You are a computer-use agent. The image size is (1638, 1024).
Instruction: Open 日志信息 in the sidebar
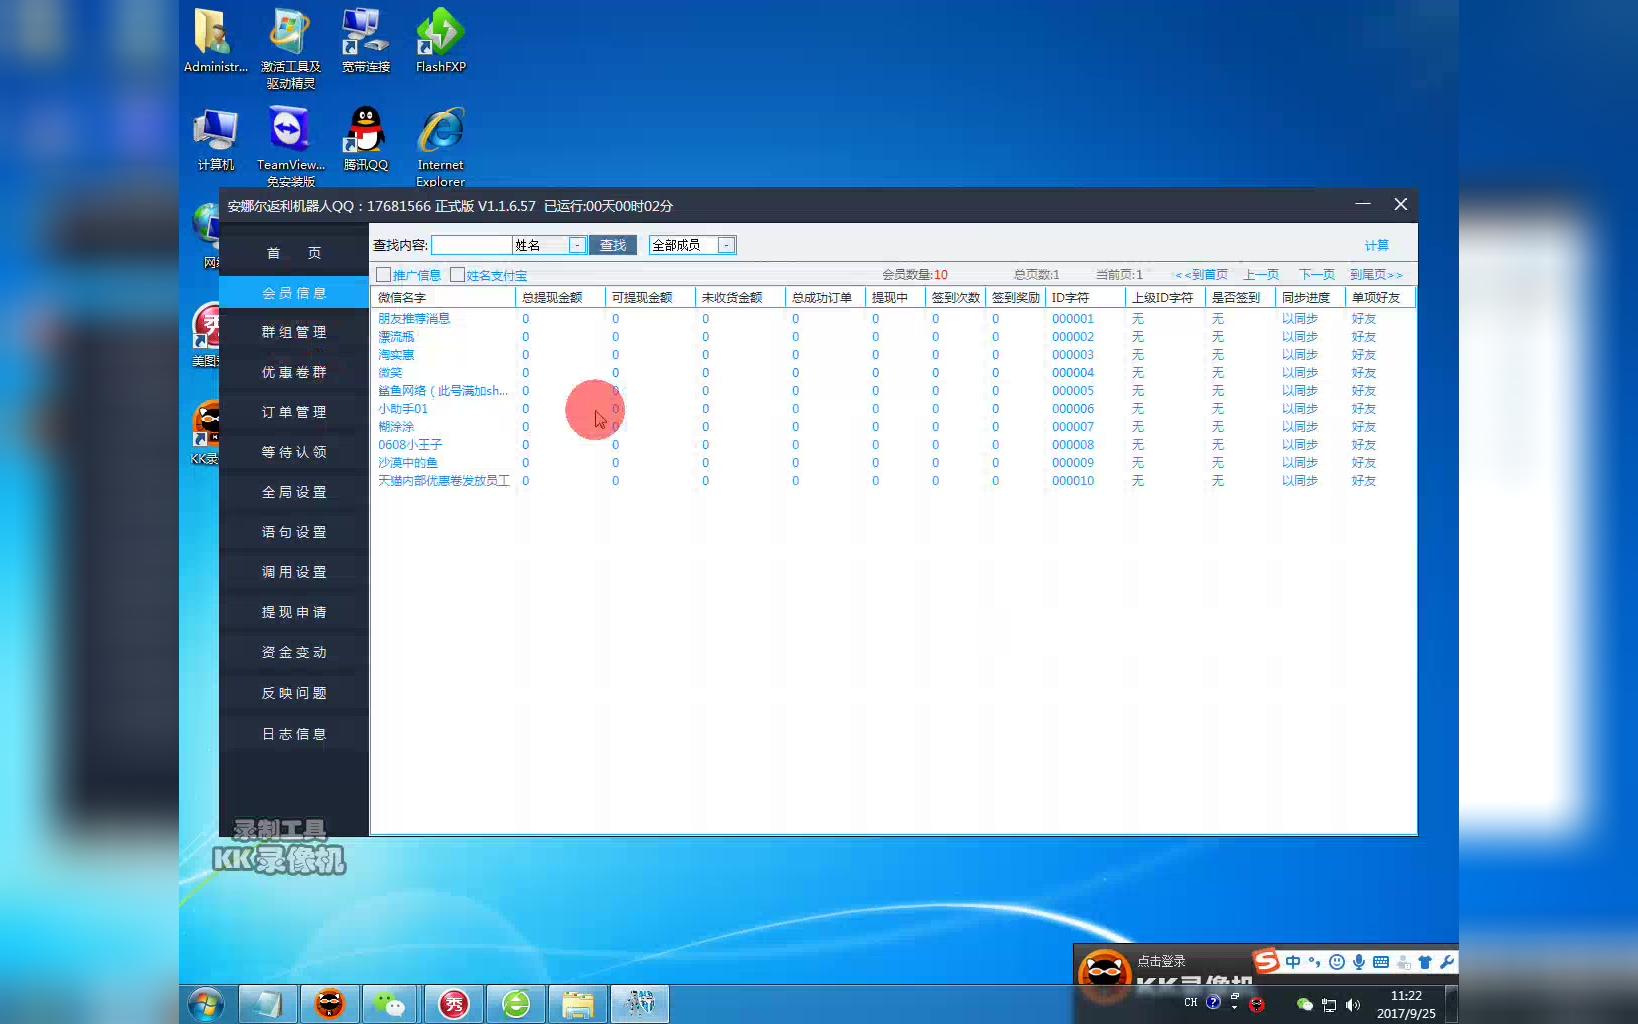pos(294,734)
